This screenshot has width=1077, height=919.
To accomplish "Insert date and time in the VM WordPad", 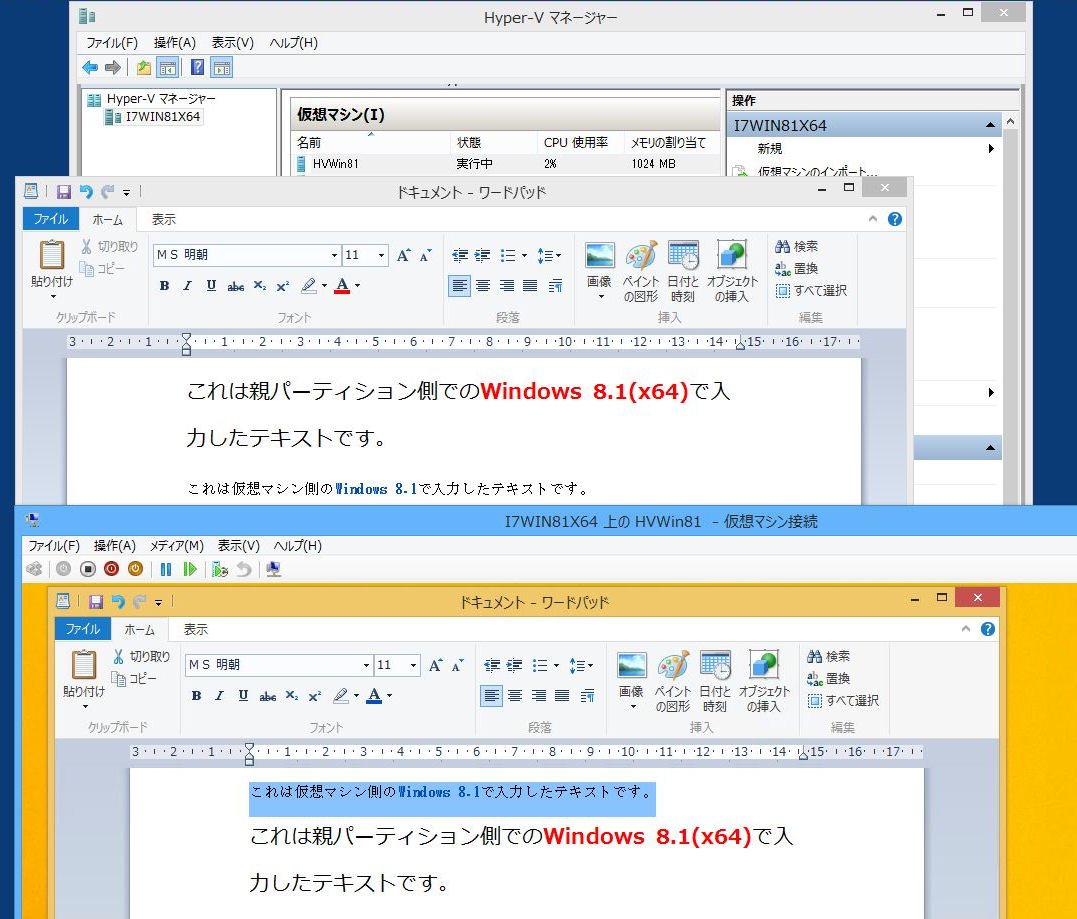I will pyautogui.click(x=715, y=680).
